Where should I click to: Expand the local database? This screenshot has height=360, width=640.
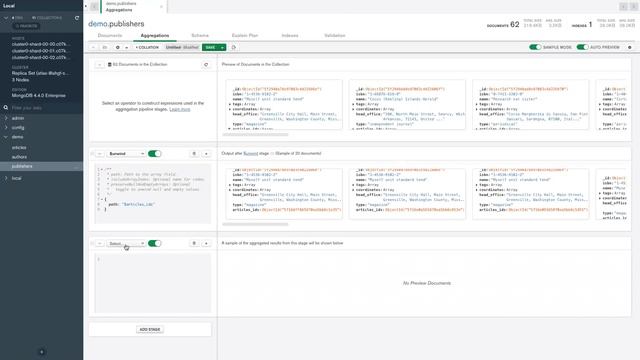[6, 178]
